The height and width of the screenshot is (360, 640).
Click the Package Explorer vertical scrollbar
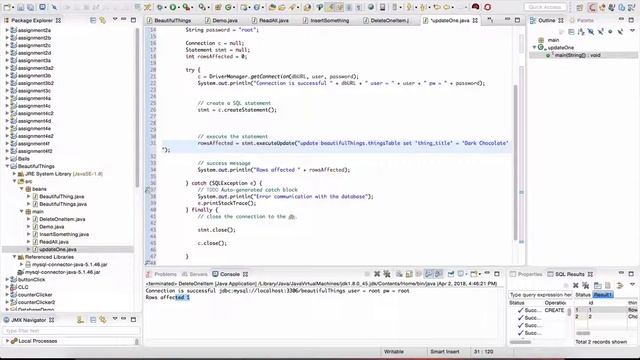pos(137,108)
